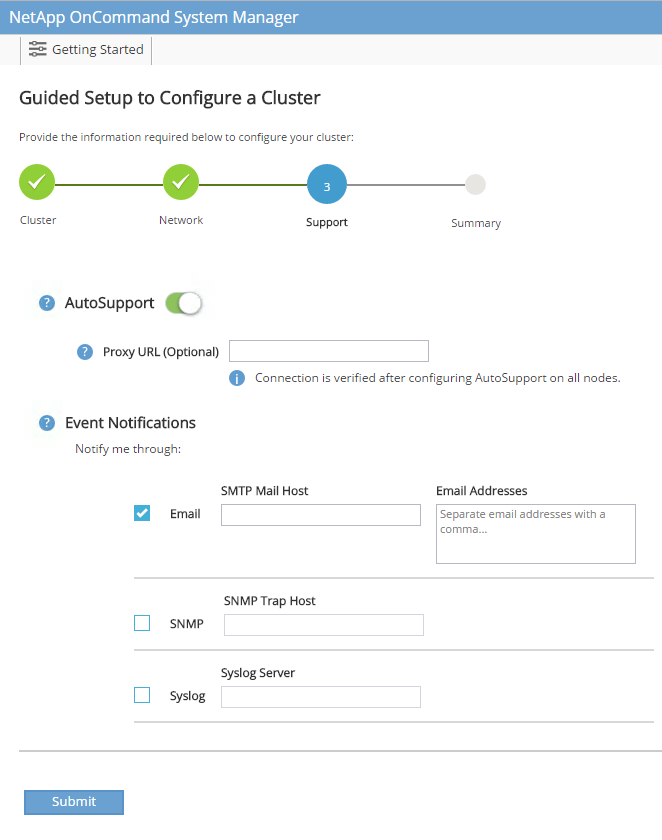Viewport: 662px width, 840px height.
Task: Uncheck the Email notification checkbox
Action: (142, 514)
